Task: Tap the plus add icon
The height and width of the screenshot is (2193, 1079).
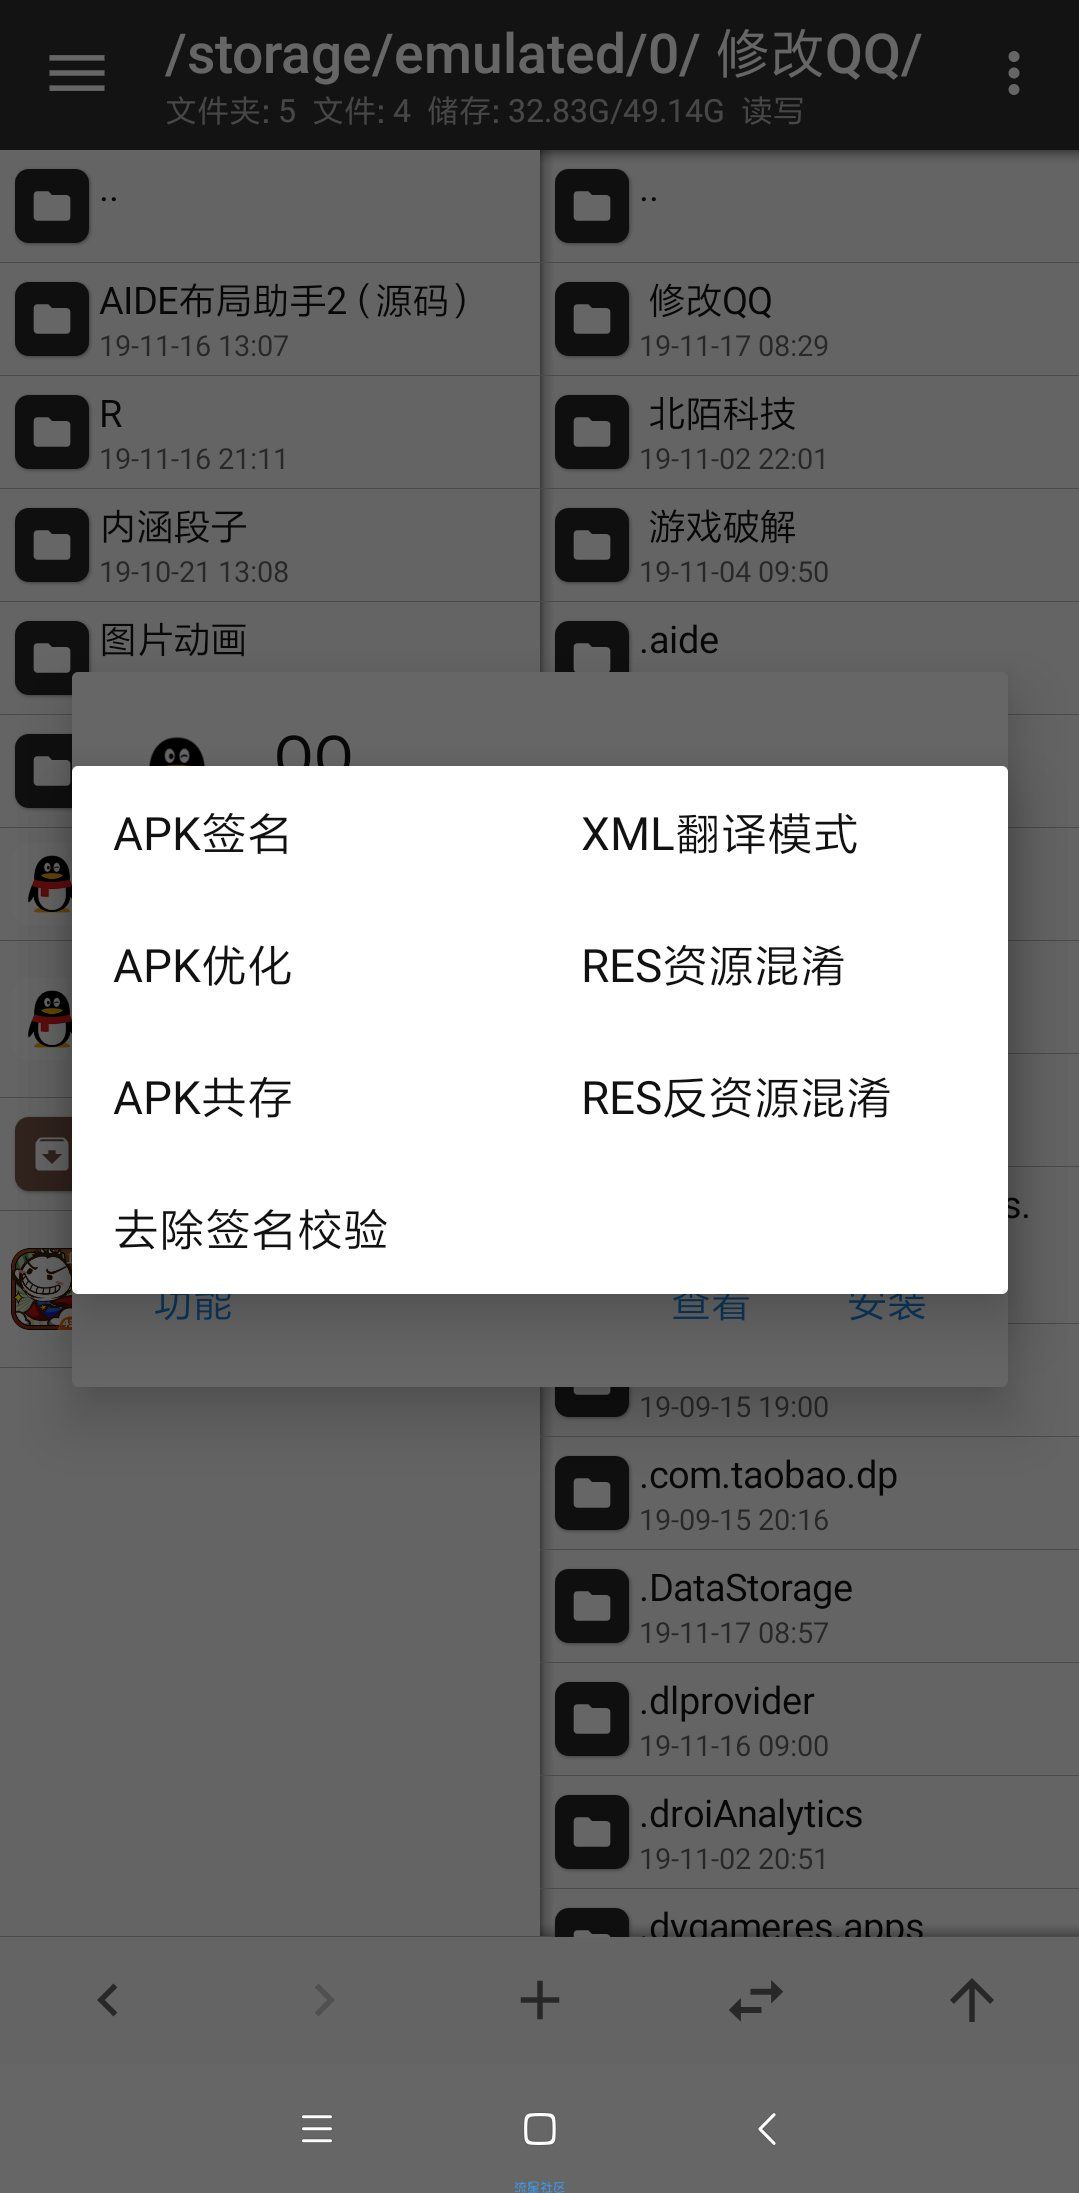Action: coord(540,2000)
